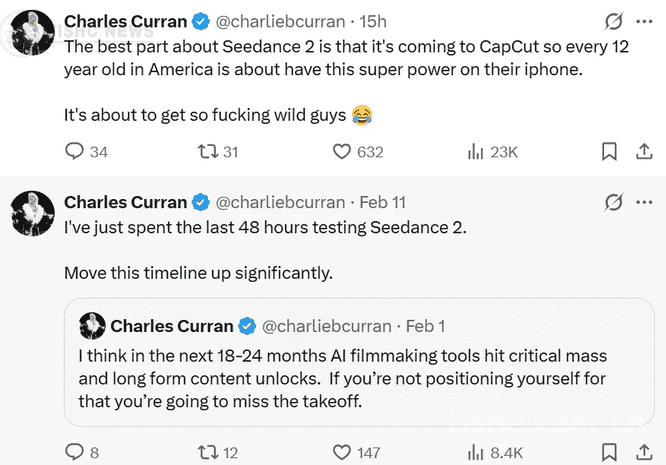Bookmark the first tweet about CapCut
The image size is (666, 465).
click(609, 152)
